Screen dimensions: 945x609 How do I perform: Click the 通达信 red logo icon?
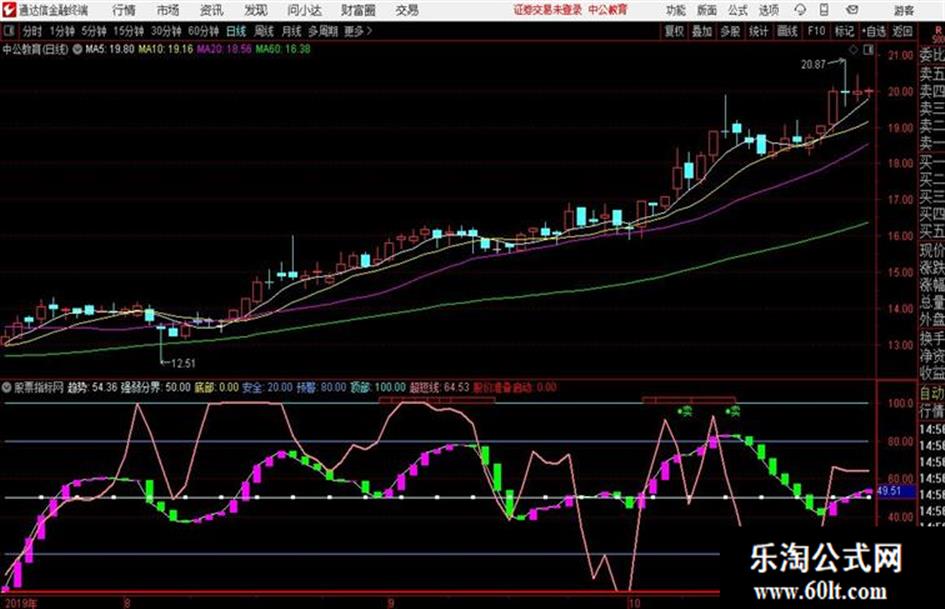(8, 10)
